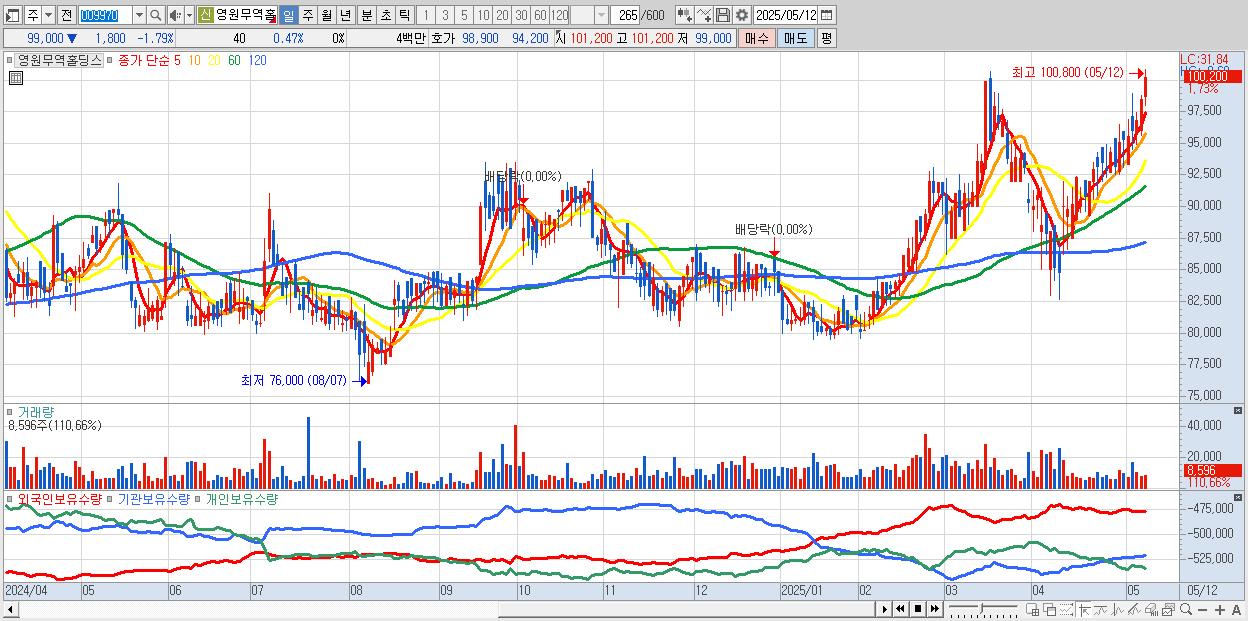Toggle the 외국인보유수량 panel square marker
Screen dimensions: 1248x621
tap(11, 498)
